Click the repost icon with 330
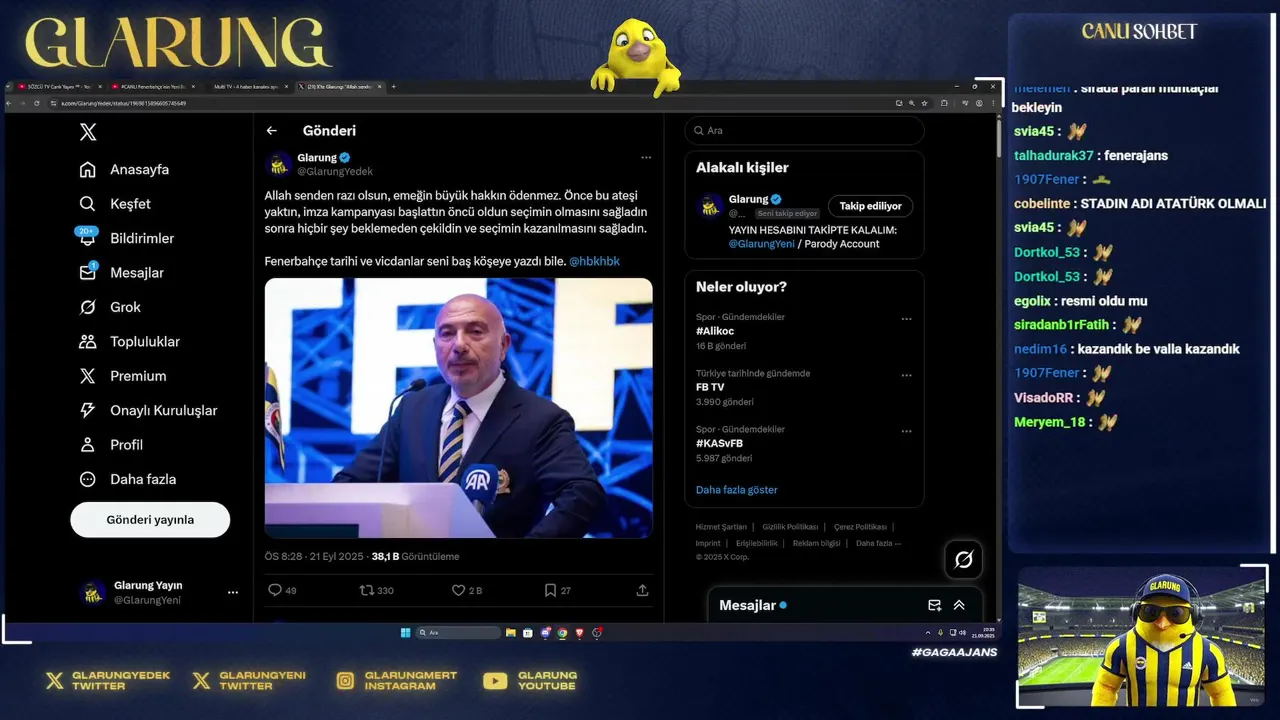The height and width of the screenshot is (720, 1280). 366,591
